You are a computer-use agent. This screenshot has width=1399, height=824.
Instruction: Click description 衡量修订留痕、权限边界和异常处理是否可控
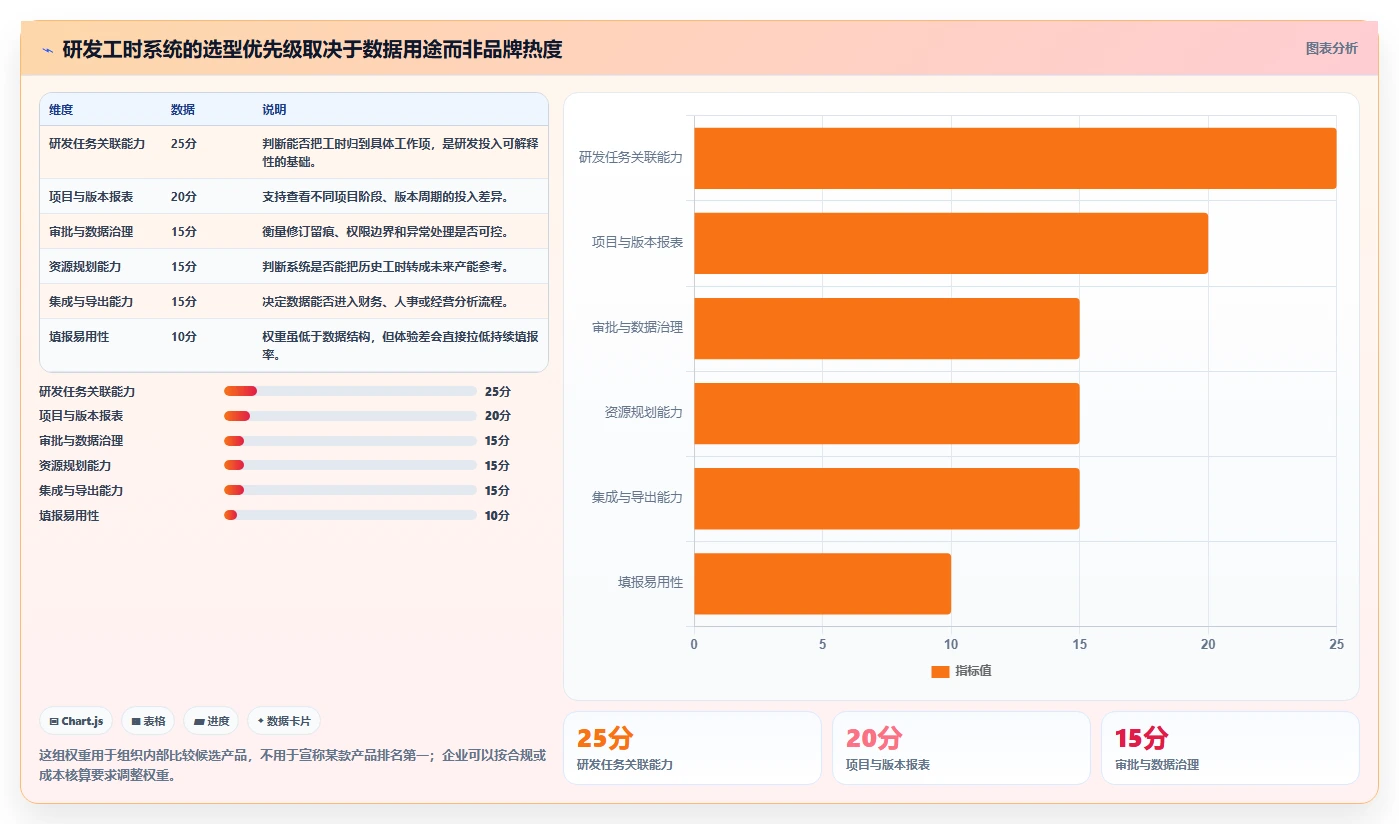tap(388, 232)
